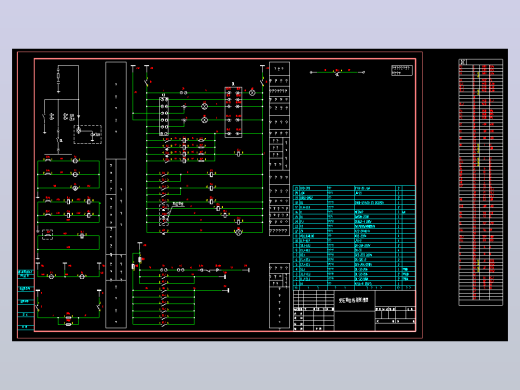Click the lower description column beside bottom circuit

click(x=279, y=296)
